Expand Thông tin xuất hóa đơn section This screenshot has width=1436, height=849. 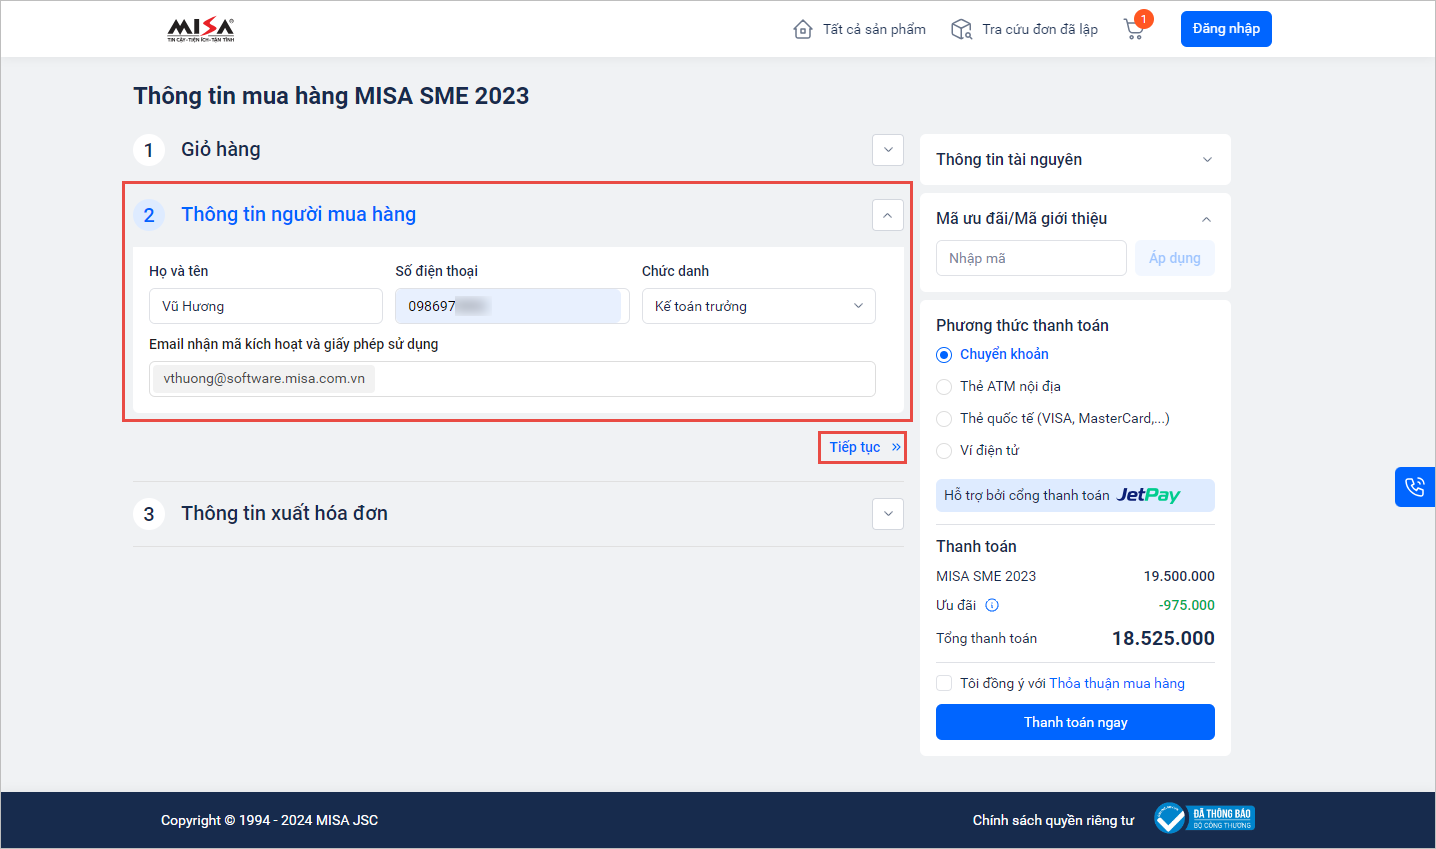[887, 514]
